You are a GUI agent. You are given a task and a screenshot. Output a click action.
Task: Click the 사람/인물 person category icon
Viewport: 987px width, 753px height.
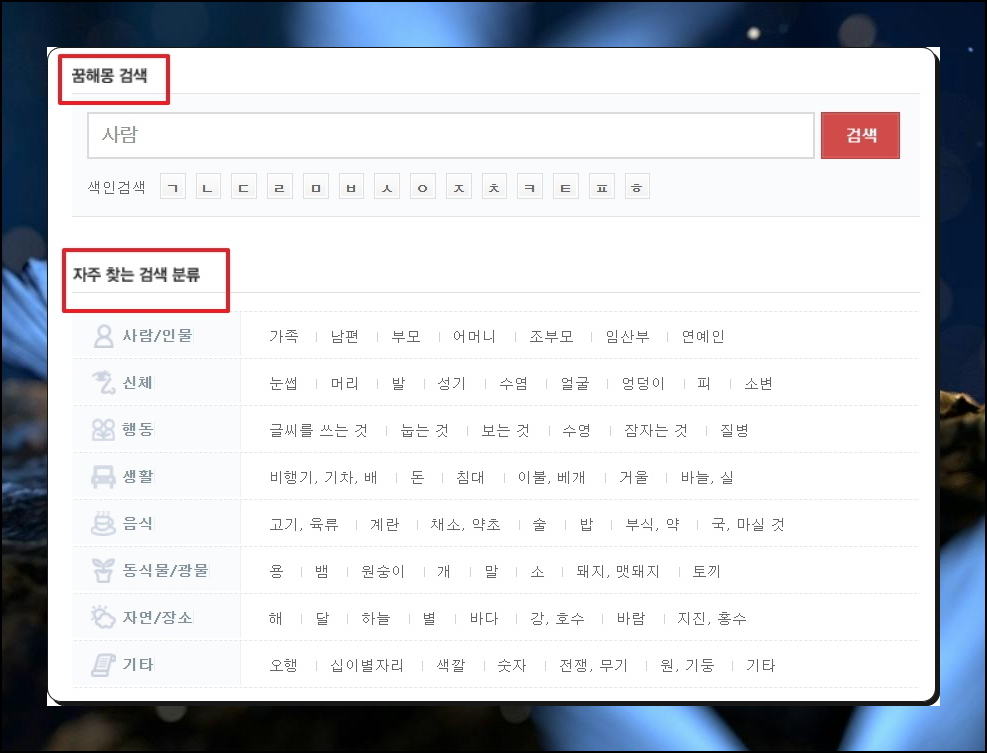point(103,336)
